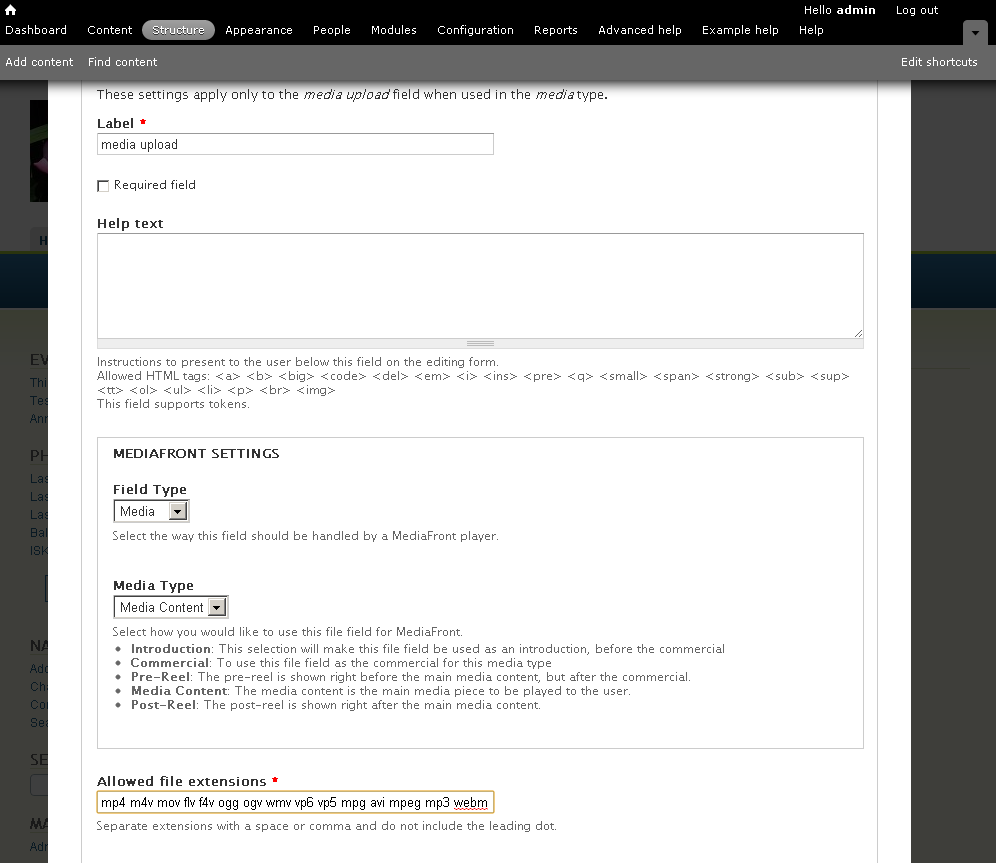
Task: Switch to the Dashboard
Action: [x=36, y=30]
